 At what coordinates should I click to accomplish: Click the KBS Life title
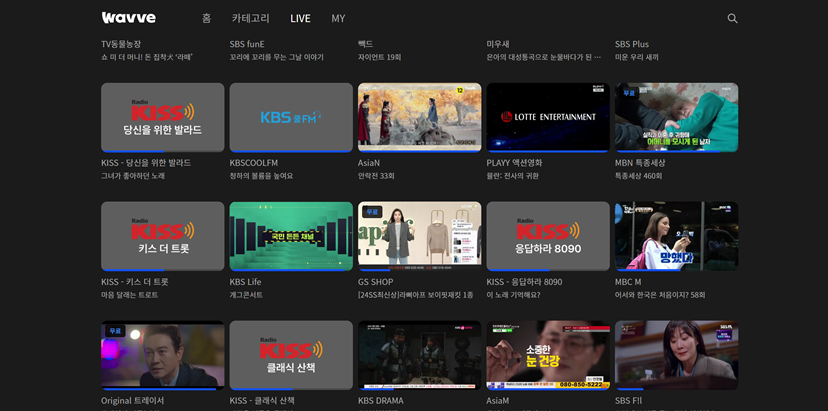point(246,282)
